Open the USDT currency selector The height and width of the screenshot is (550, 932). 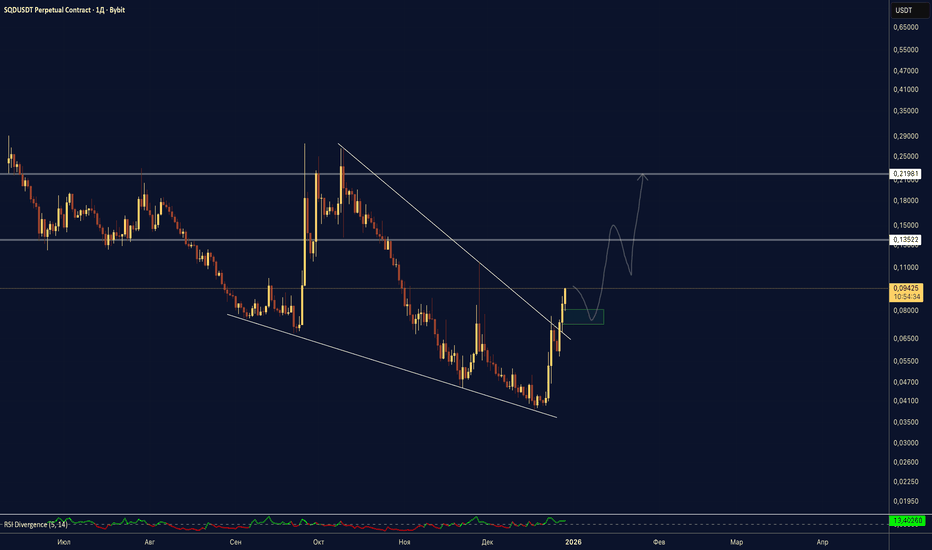click(x=909, y=10)
